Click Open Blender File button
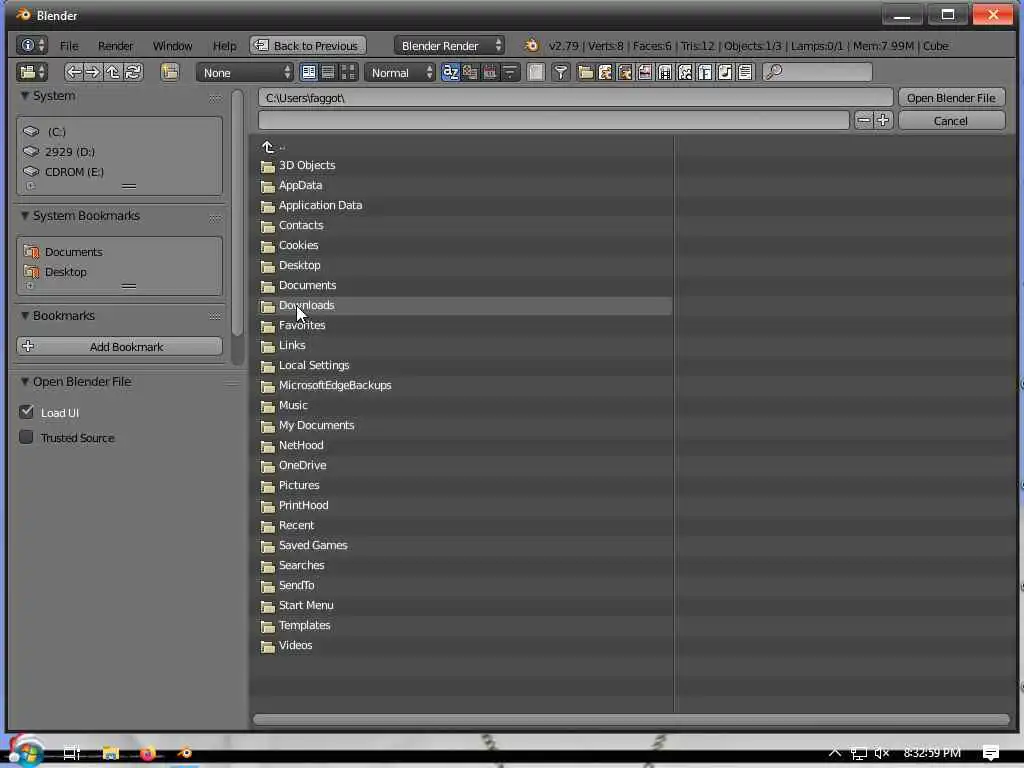This screenshot has height=768, width=1024. pyautogui.click(x=951, y=97)
